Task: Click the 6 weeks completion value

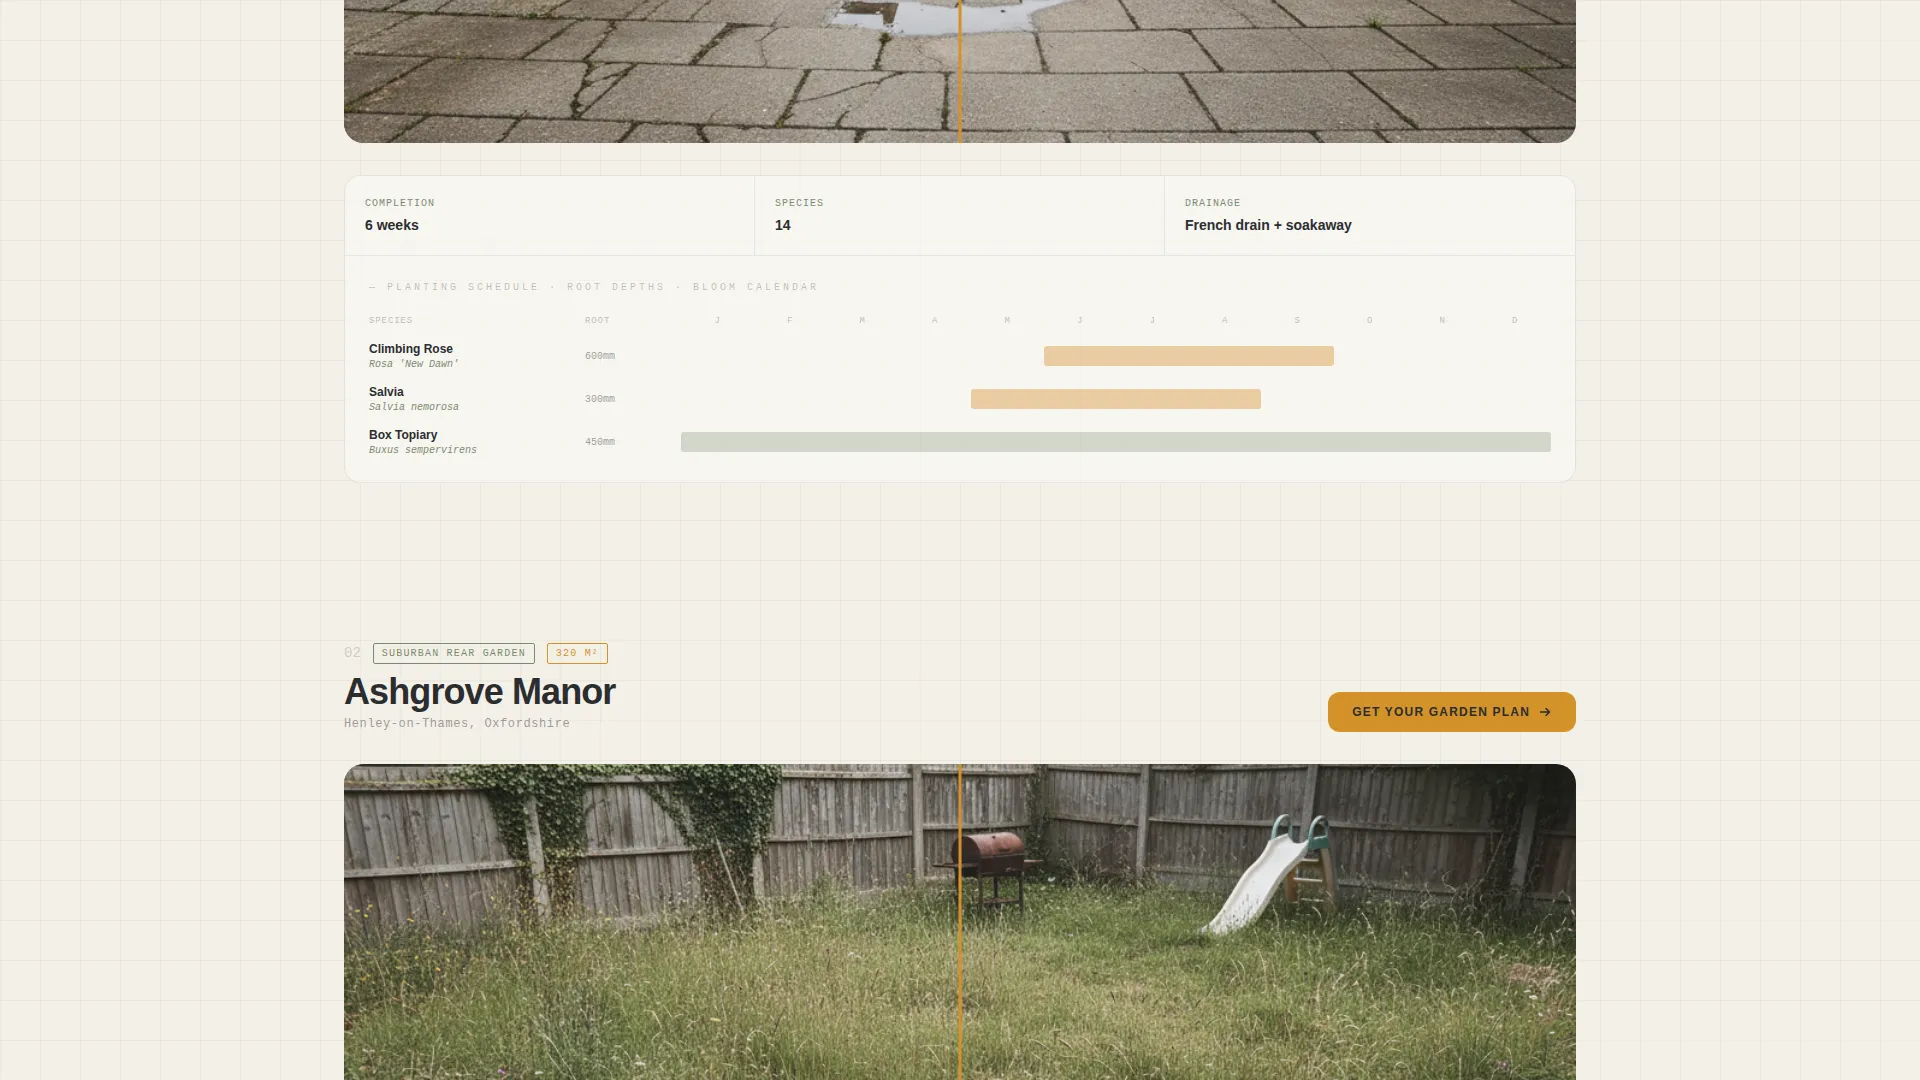Action: 392,225
